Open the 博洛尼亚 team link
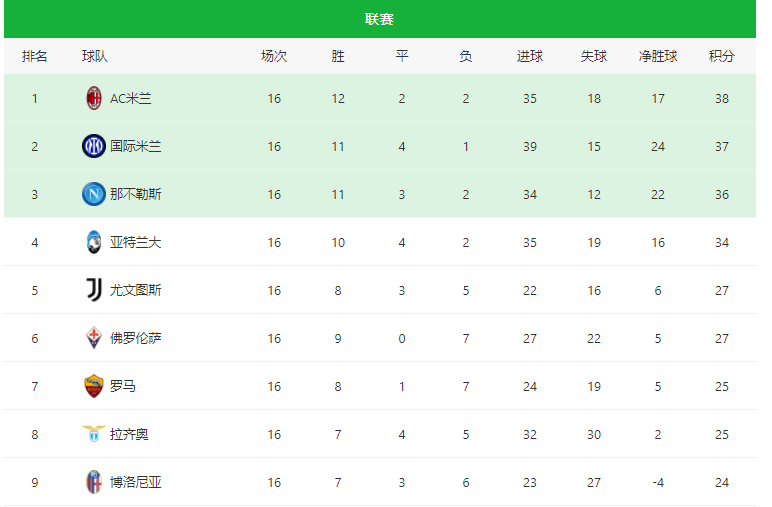 [135, 482]
